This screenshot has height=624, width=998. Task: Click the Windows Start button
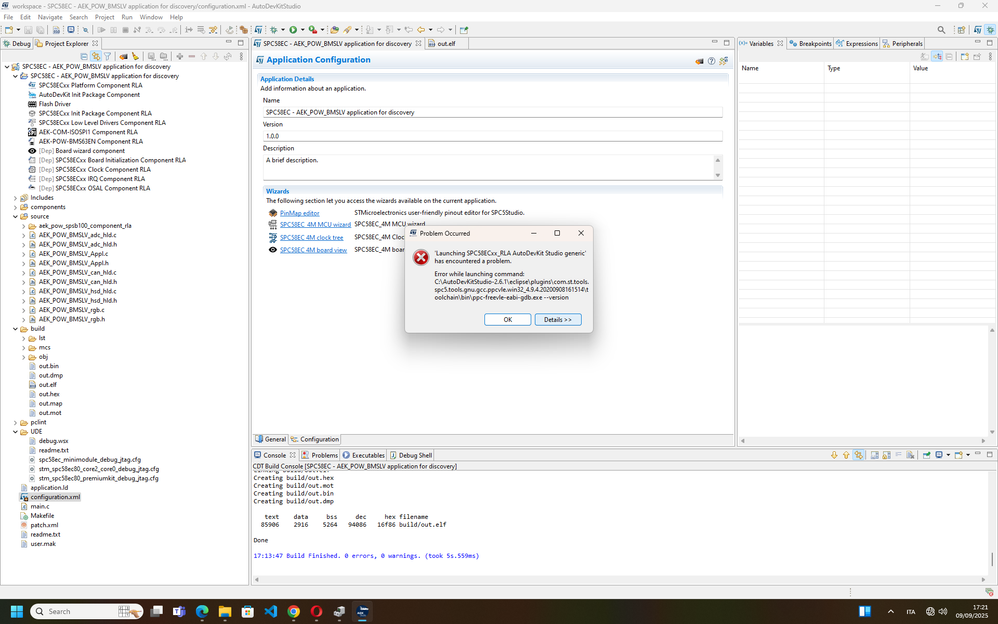click(x=17, y=611)
